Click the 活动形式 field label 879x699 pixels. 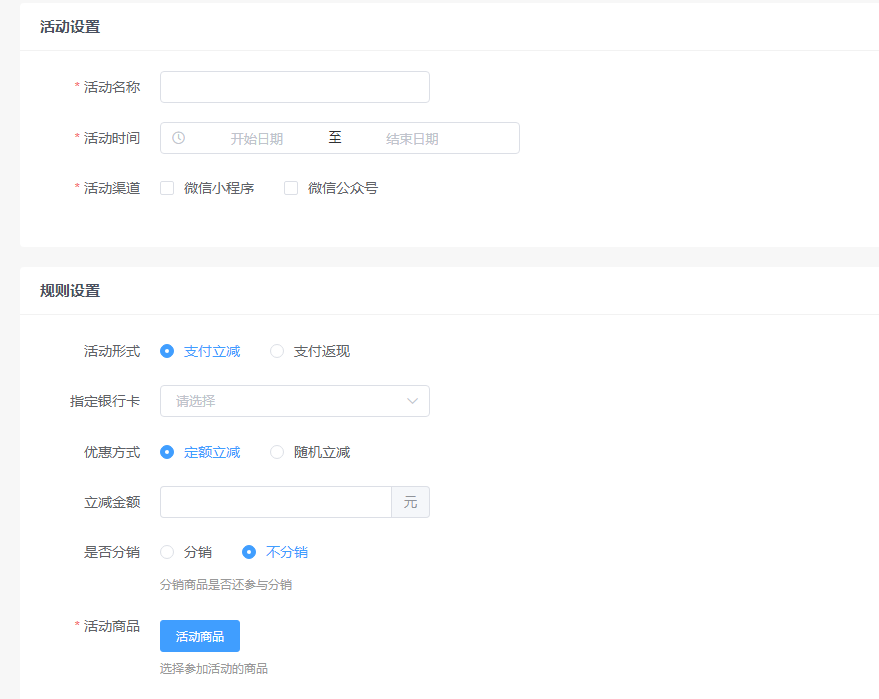(x=112, y=351)
